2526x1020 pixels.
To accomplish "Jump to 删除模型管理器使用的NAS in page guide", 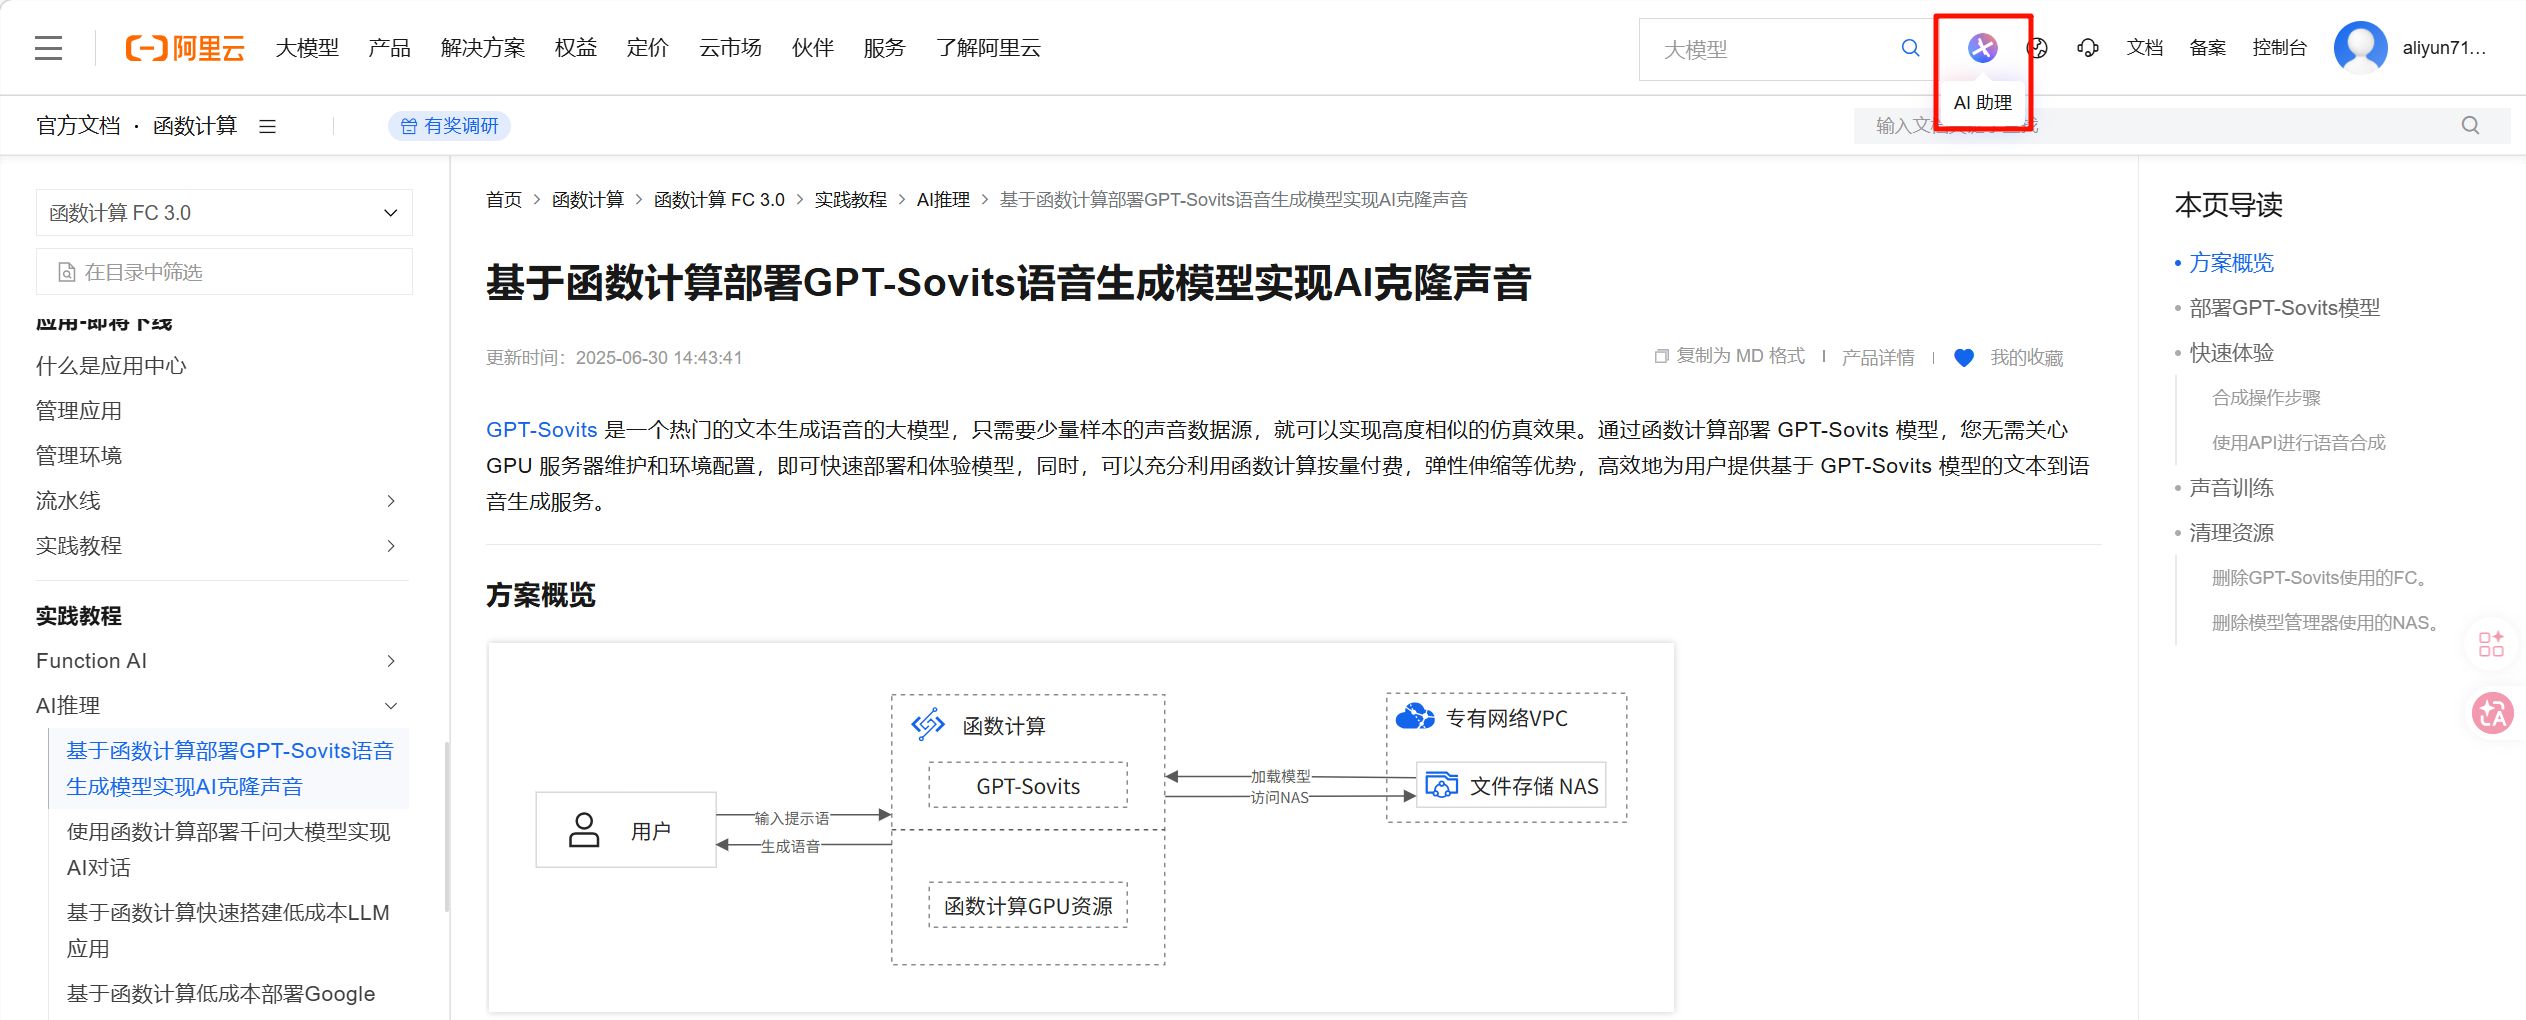I will click(2327, 623).
